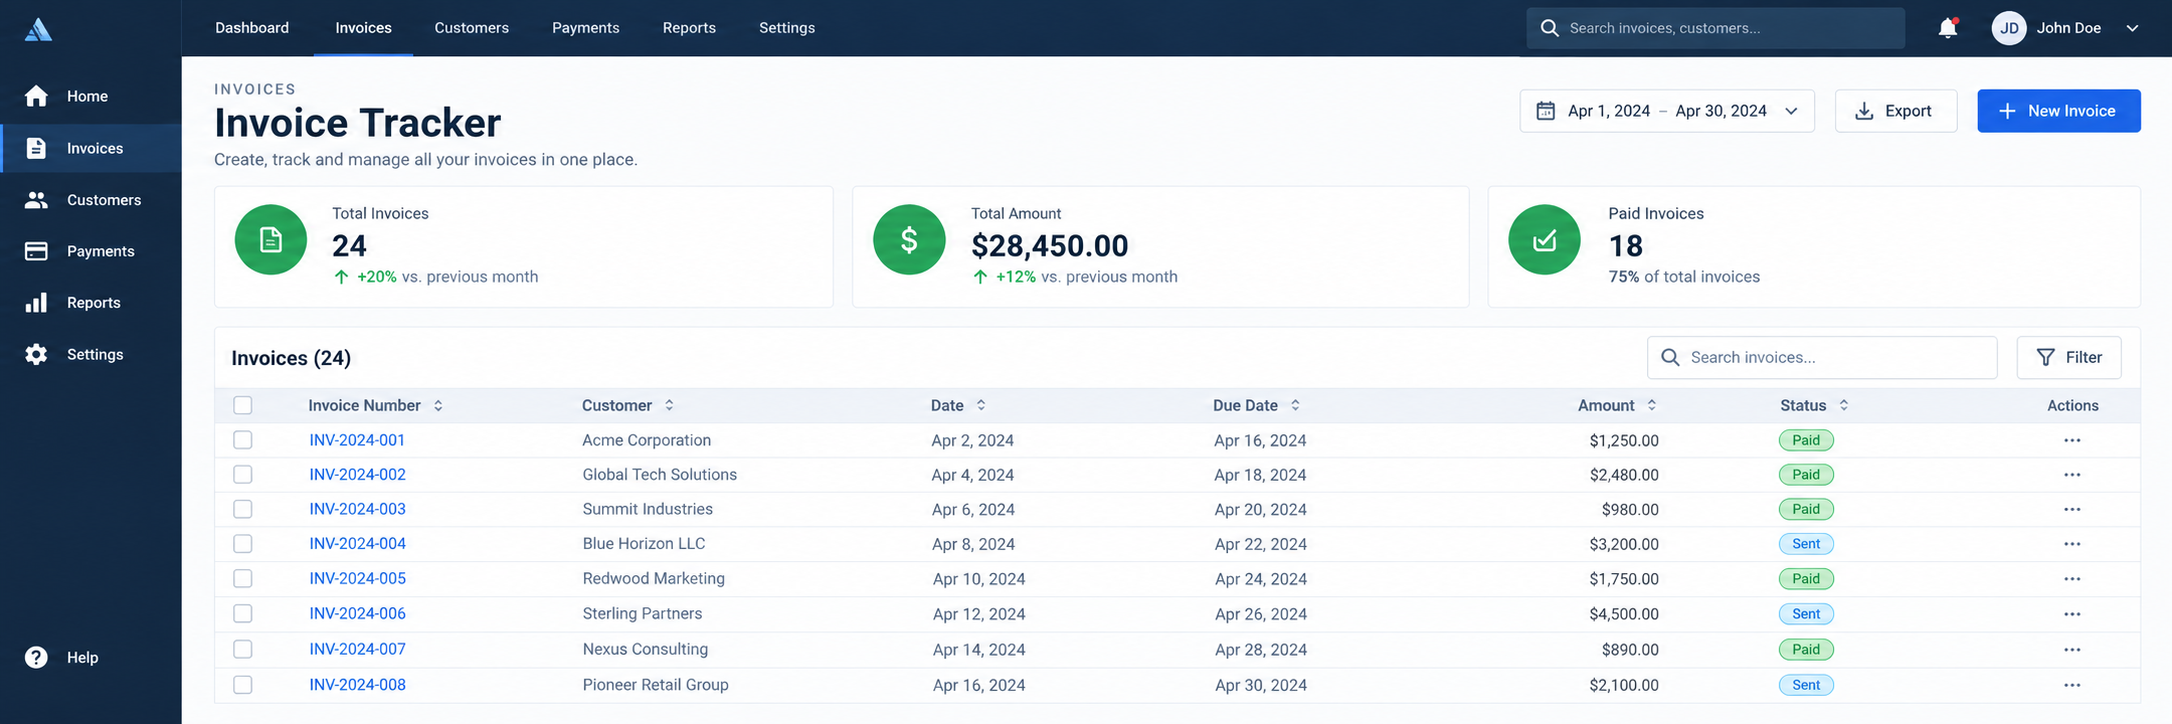Select all invoices header checkbox

click(x=243, y=405)
